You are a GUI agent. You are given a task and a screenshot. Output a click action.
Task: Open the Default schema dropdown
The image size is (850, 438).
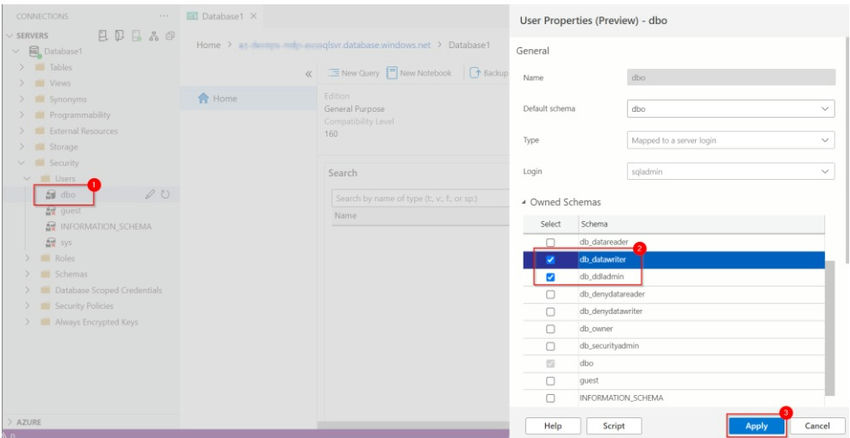coord(730,108)
